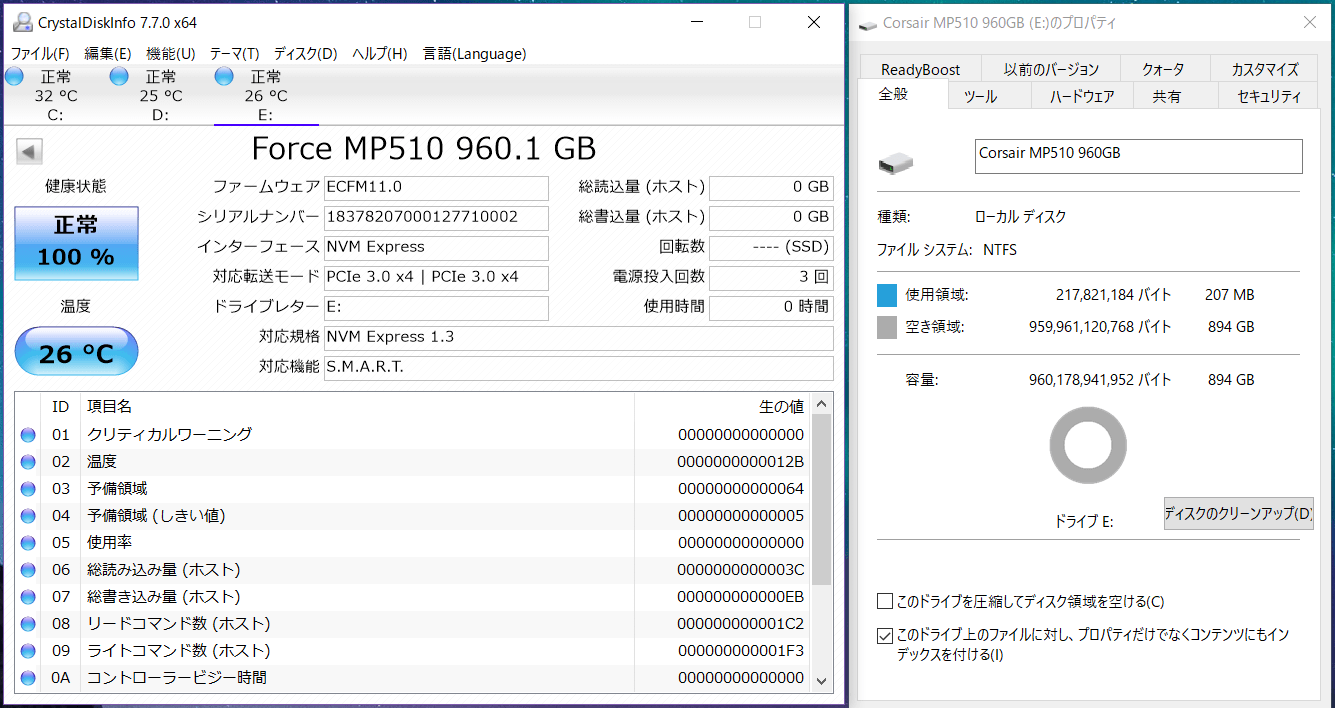Click the SMART list scrollbar thumb
The image size is (1335, 708).
822,499
